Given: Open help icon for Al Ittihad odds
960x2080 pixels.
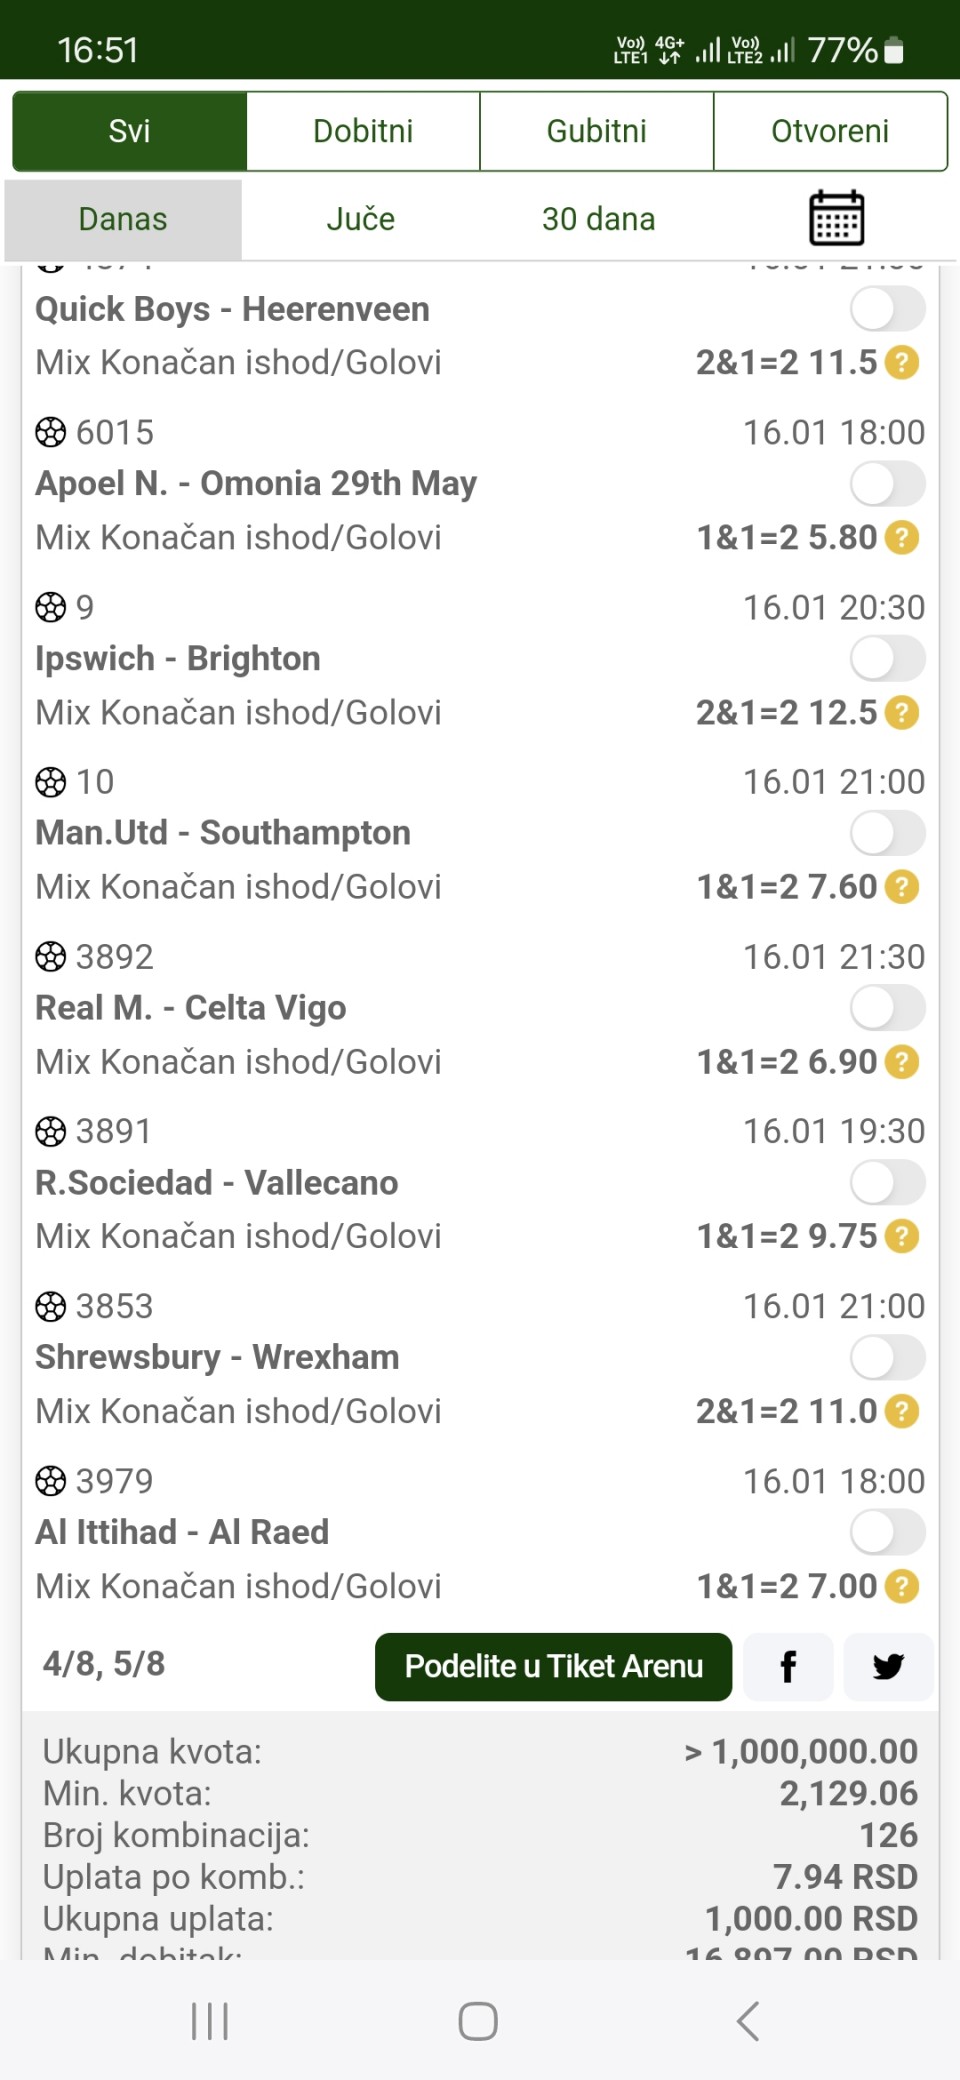Looking at the screenshot, I should tap(902, 1586).
